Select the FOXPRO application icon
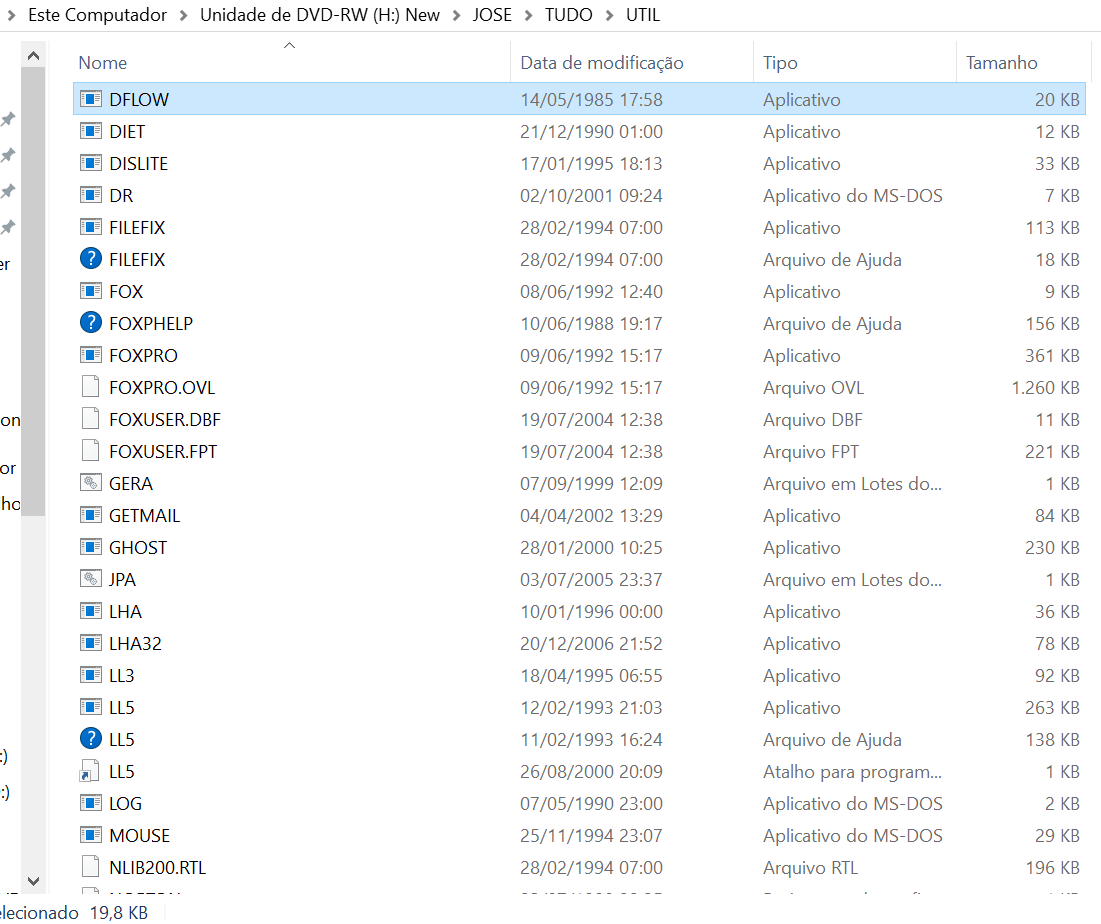1101x924 pixels. (x=91, y=355)
